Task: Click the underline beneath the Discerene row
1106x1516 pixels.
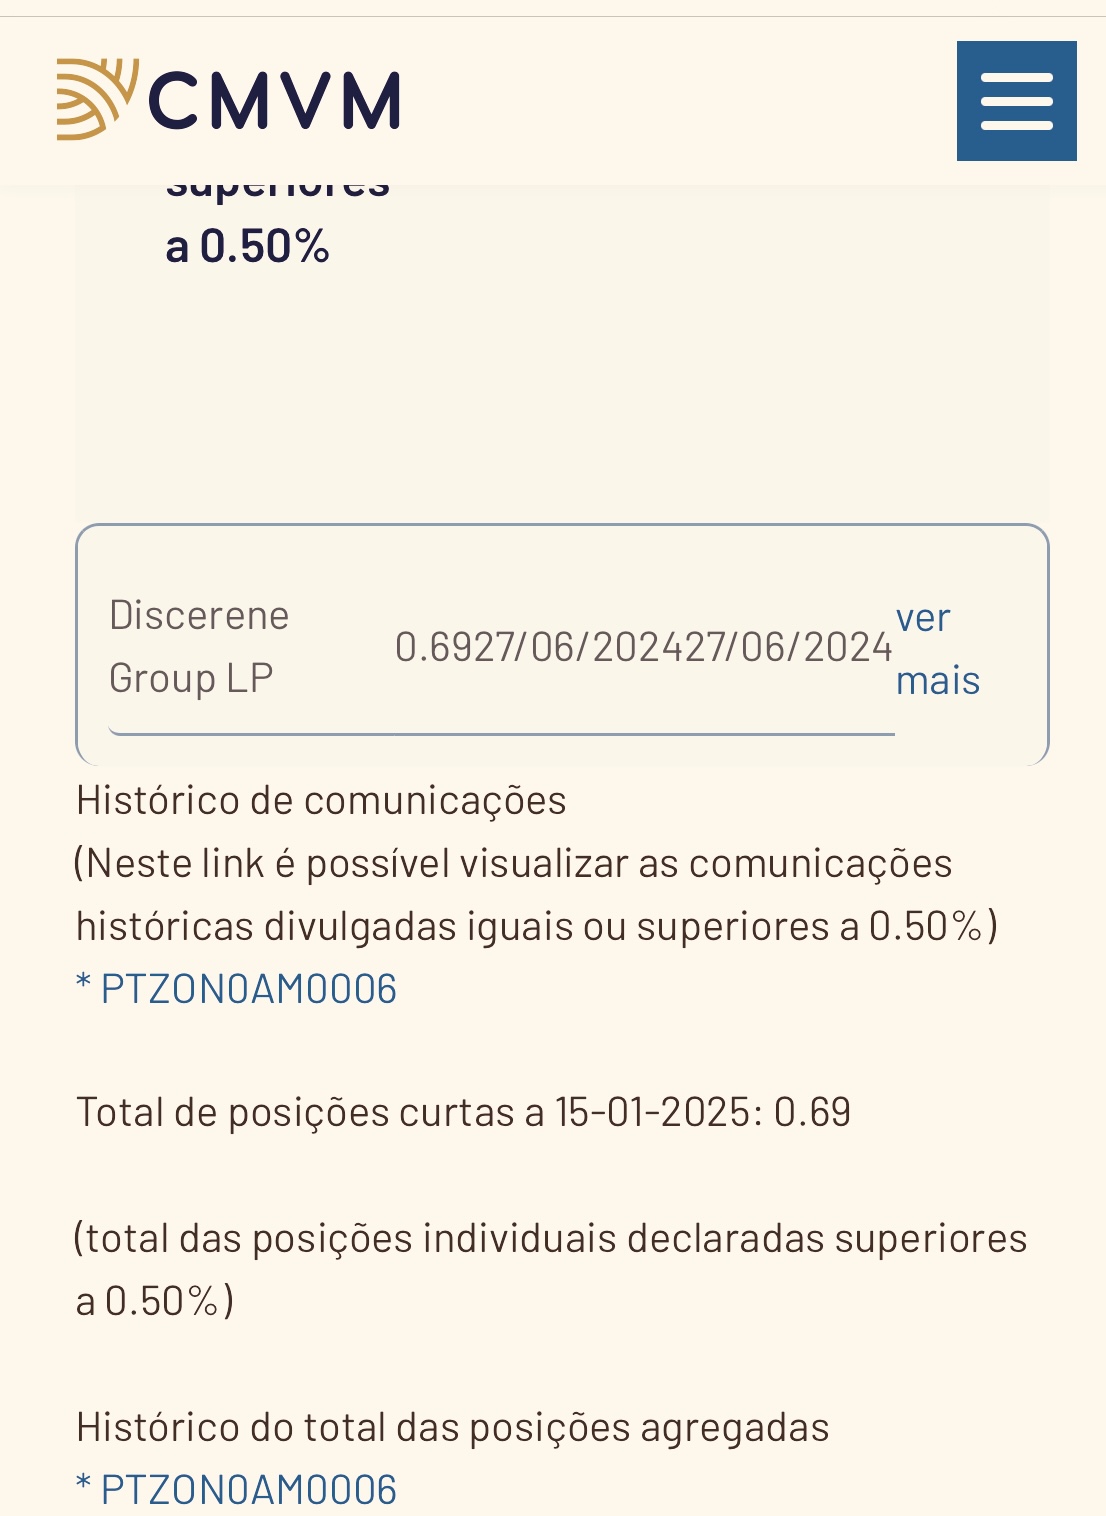Action: (x=500, y=734)
